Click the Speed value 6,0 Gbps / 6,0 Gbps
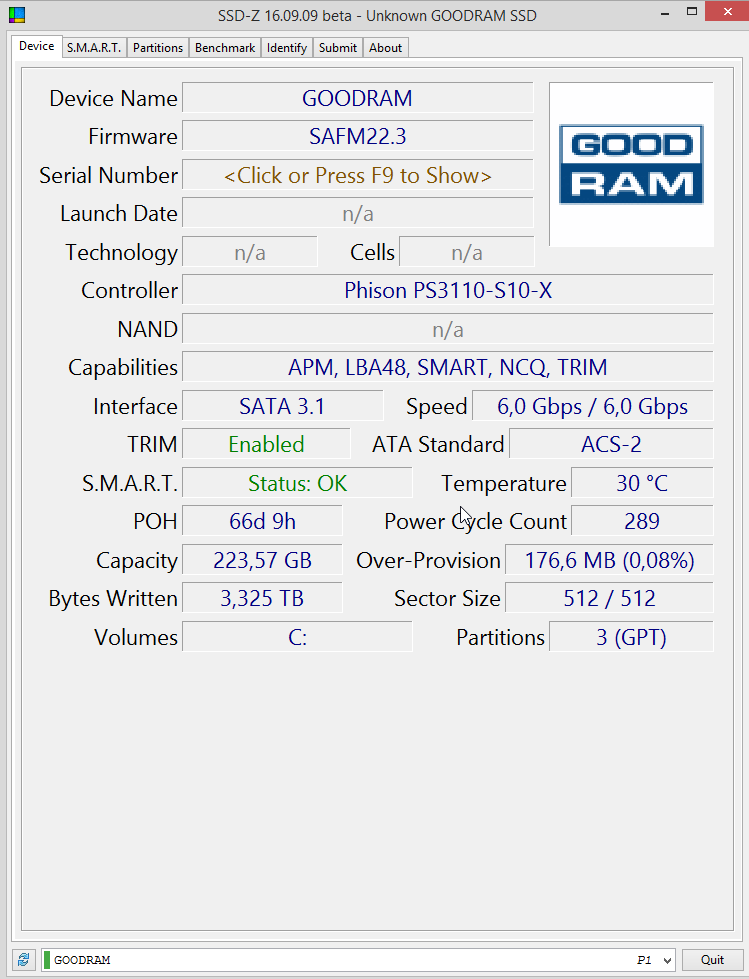 (x=592, y=406)
